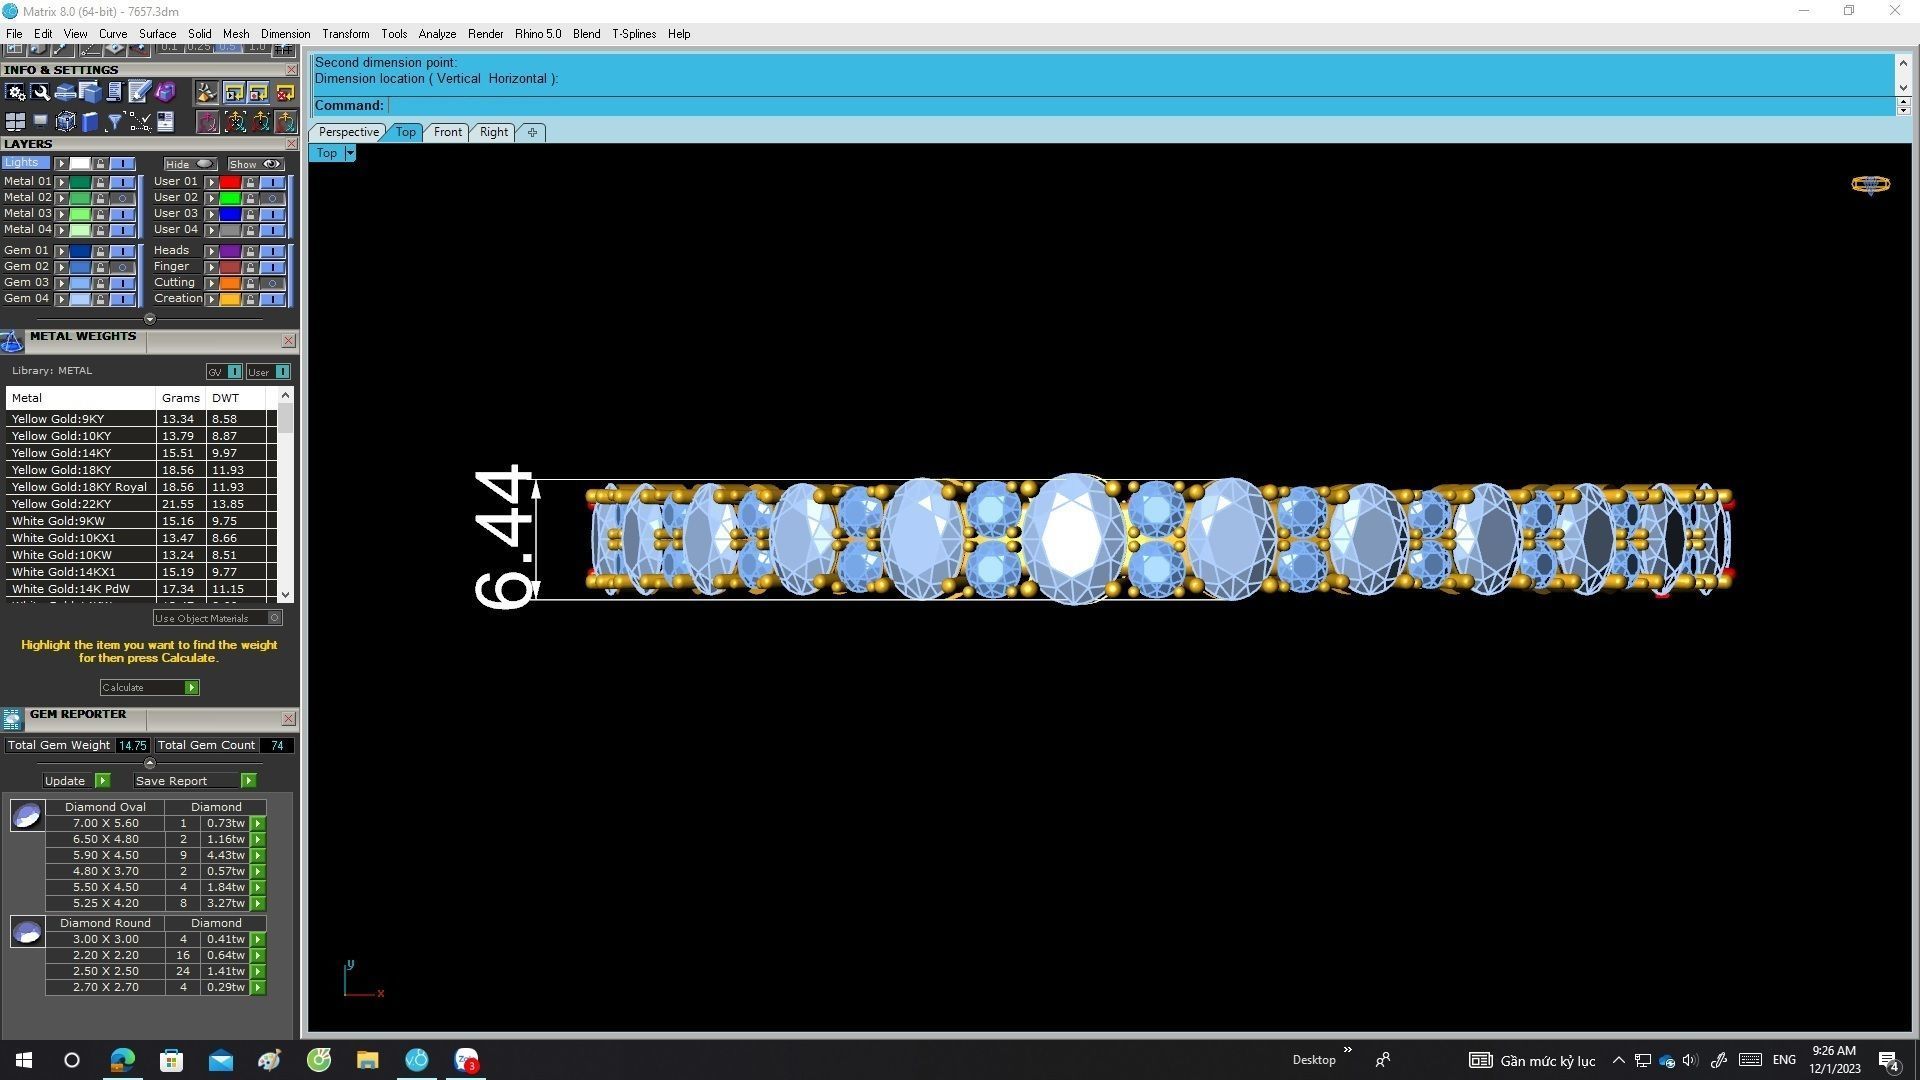1920x1080 pixels.
Task: Change the User 01 red color swatch
Action: (230, 182)
